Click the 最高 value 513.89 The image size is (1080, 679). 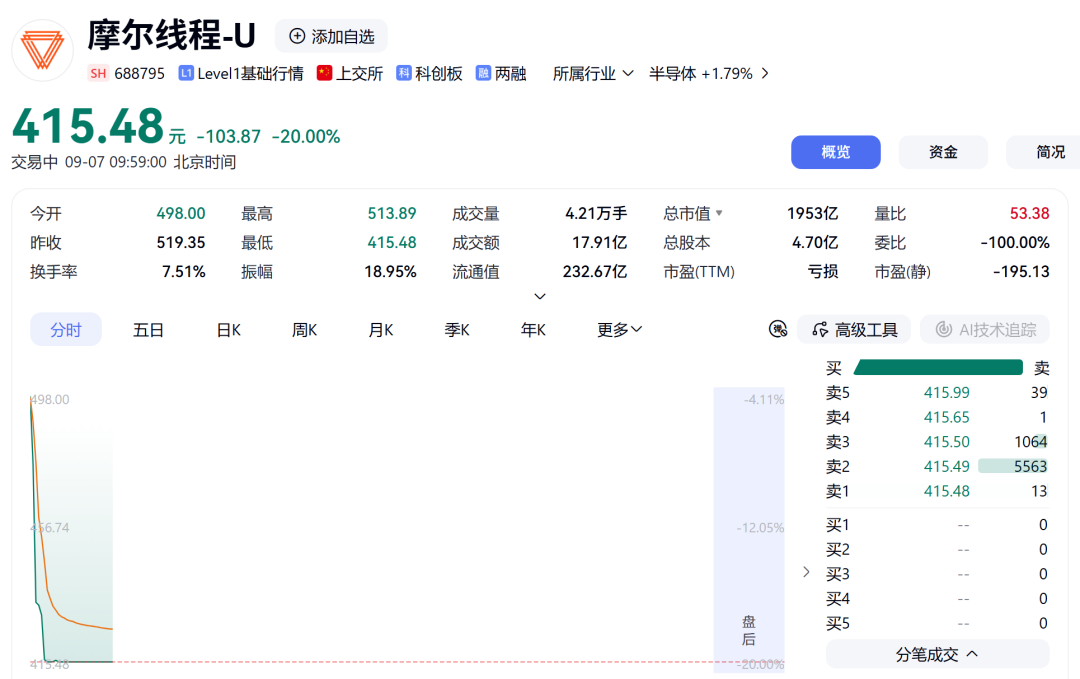point(392,213)
